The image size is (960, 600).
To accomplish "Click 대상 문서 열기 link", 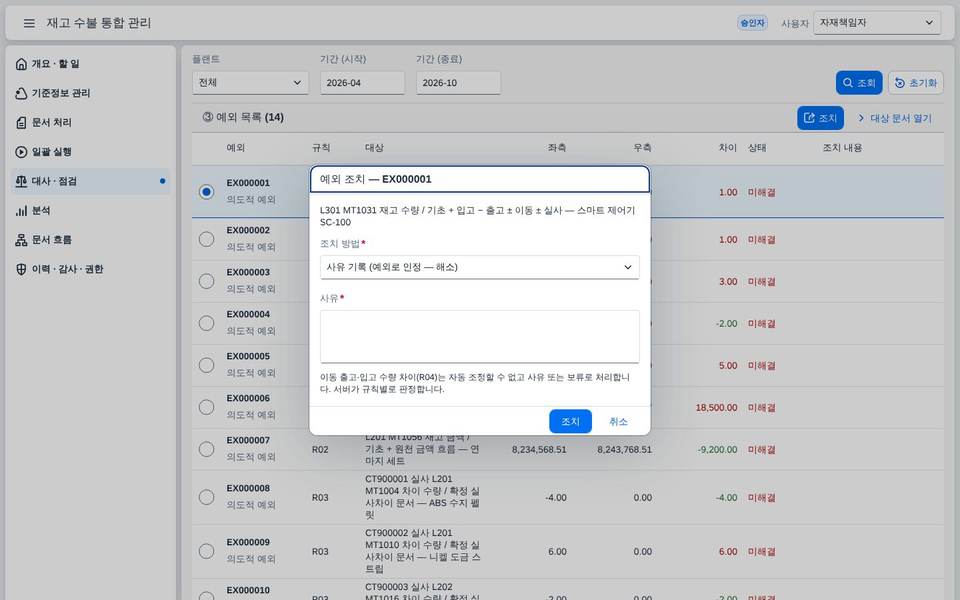I will coord(894,118).
